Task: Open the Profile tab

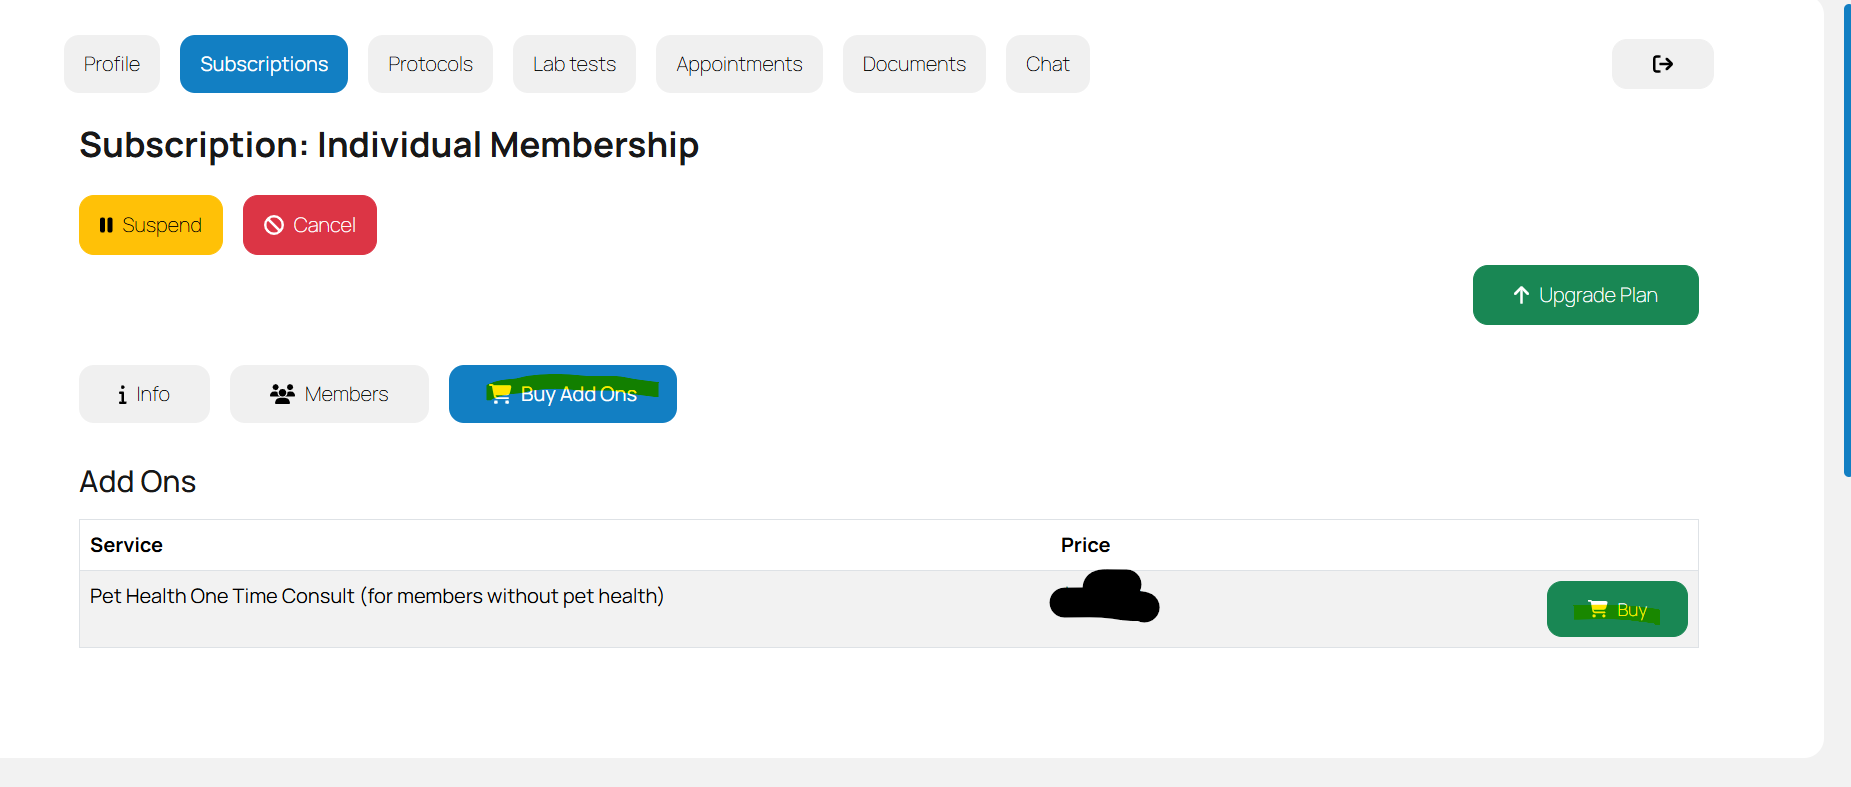Action: pyautogui.click(x=112, y=64)
